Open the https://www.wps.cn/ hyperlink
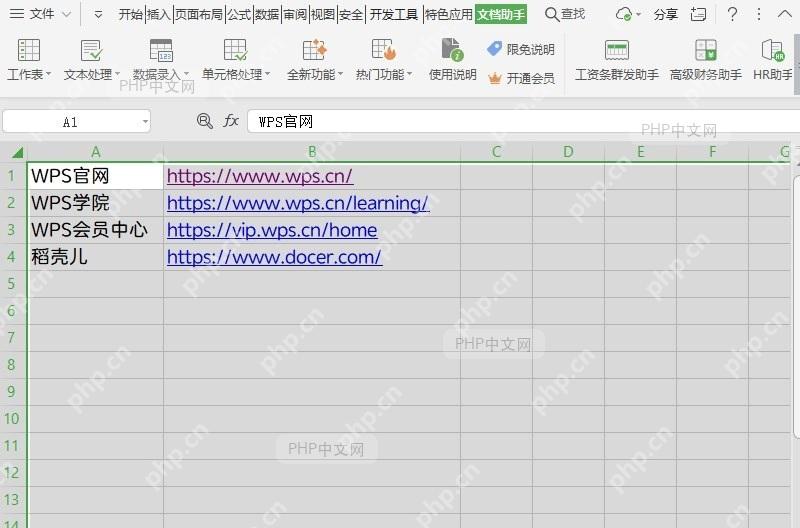 tap(260, 177)
